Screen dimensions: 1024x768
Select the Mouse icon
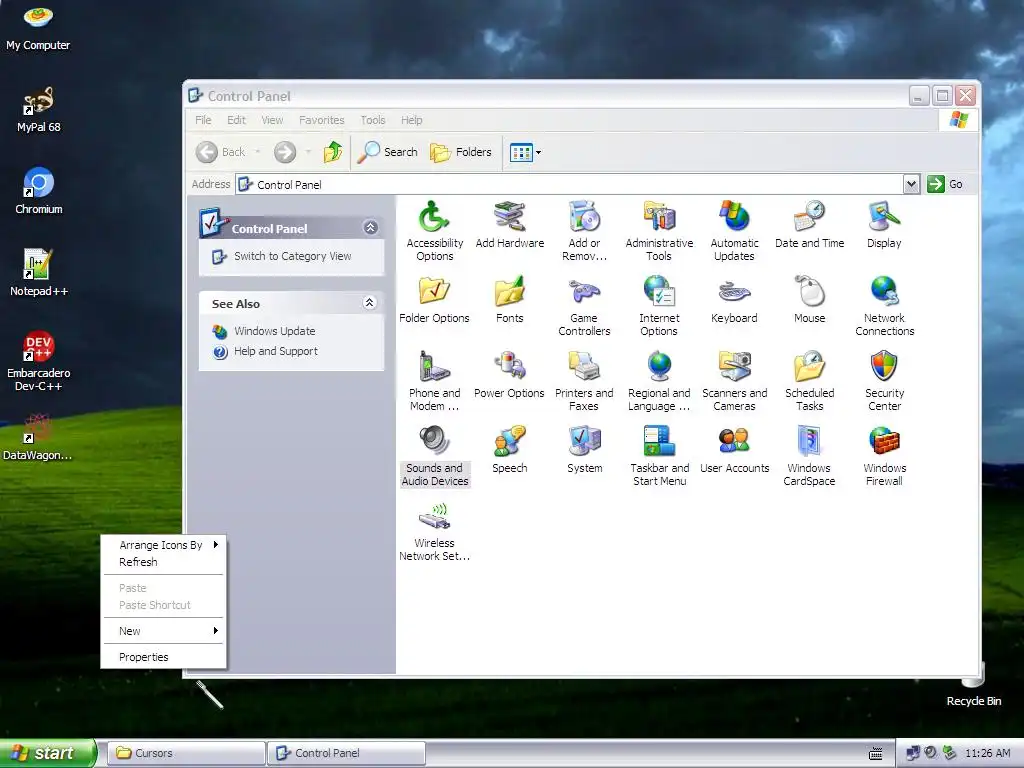809,300
